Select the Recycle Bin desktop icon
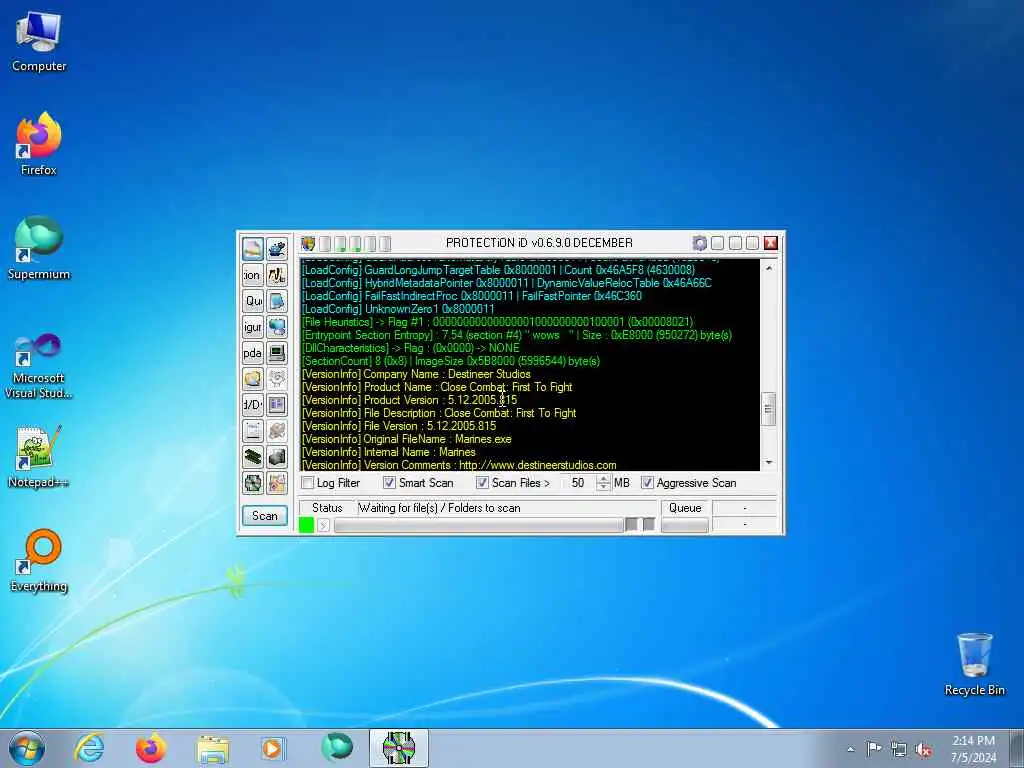Viewport: 1024px width, 768px height. 974,664
